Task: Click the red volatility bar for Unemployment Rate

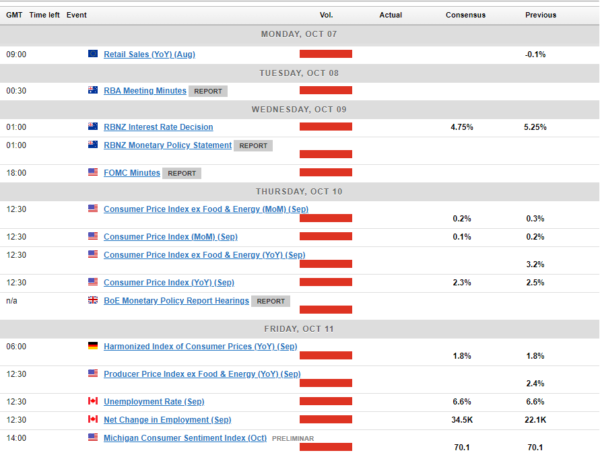Action: click(x=327, y=401)
